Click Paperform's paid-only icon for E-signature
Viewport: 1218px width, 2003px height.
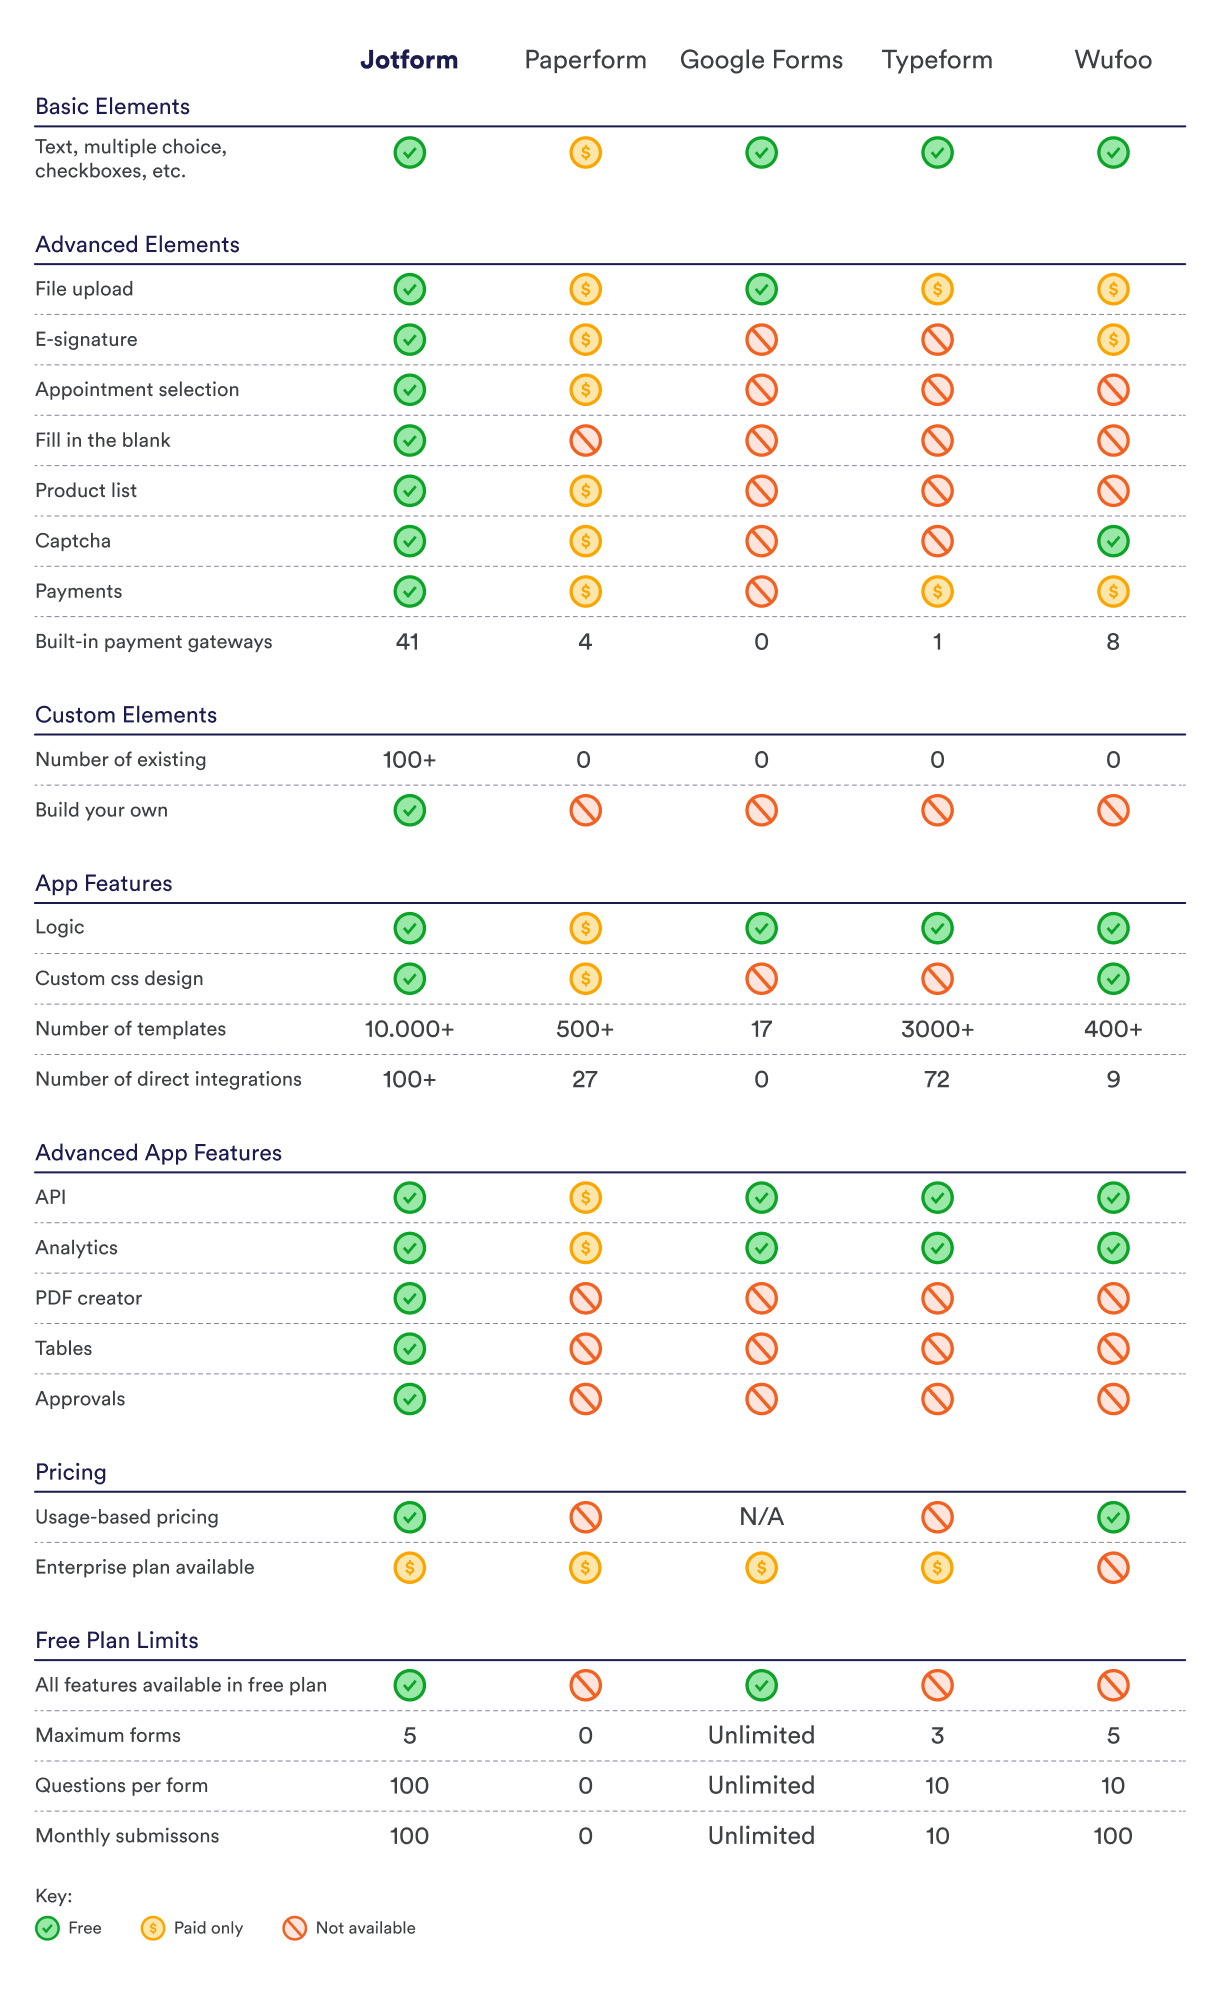tap(585, 340)
